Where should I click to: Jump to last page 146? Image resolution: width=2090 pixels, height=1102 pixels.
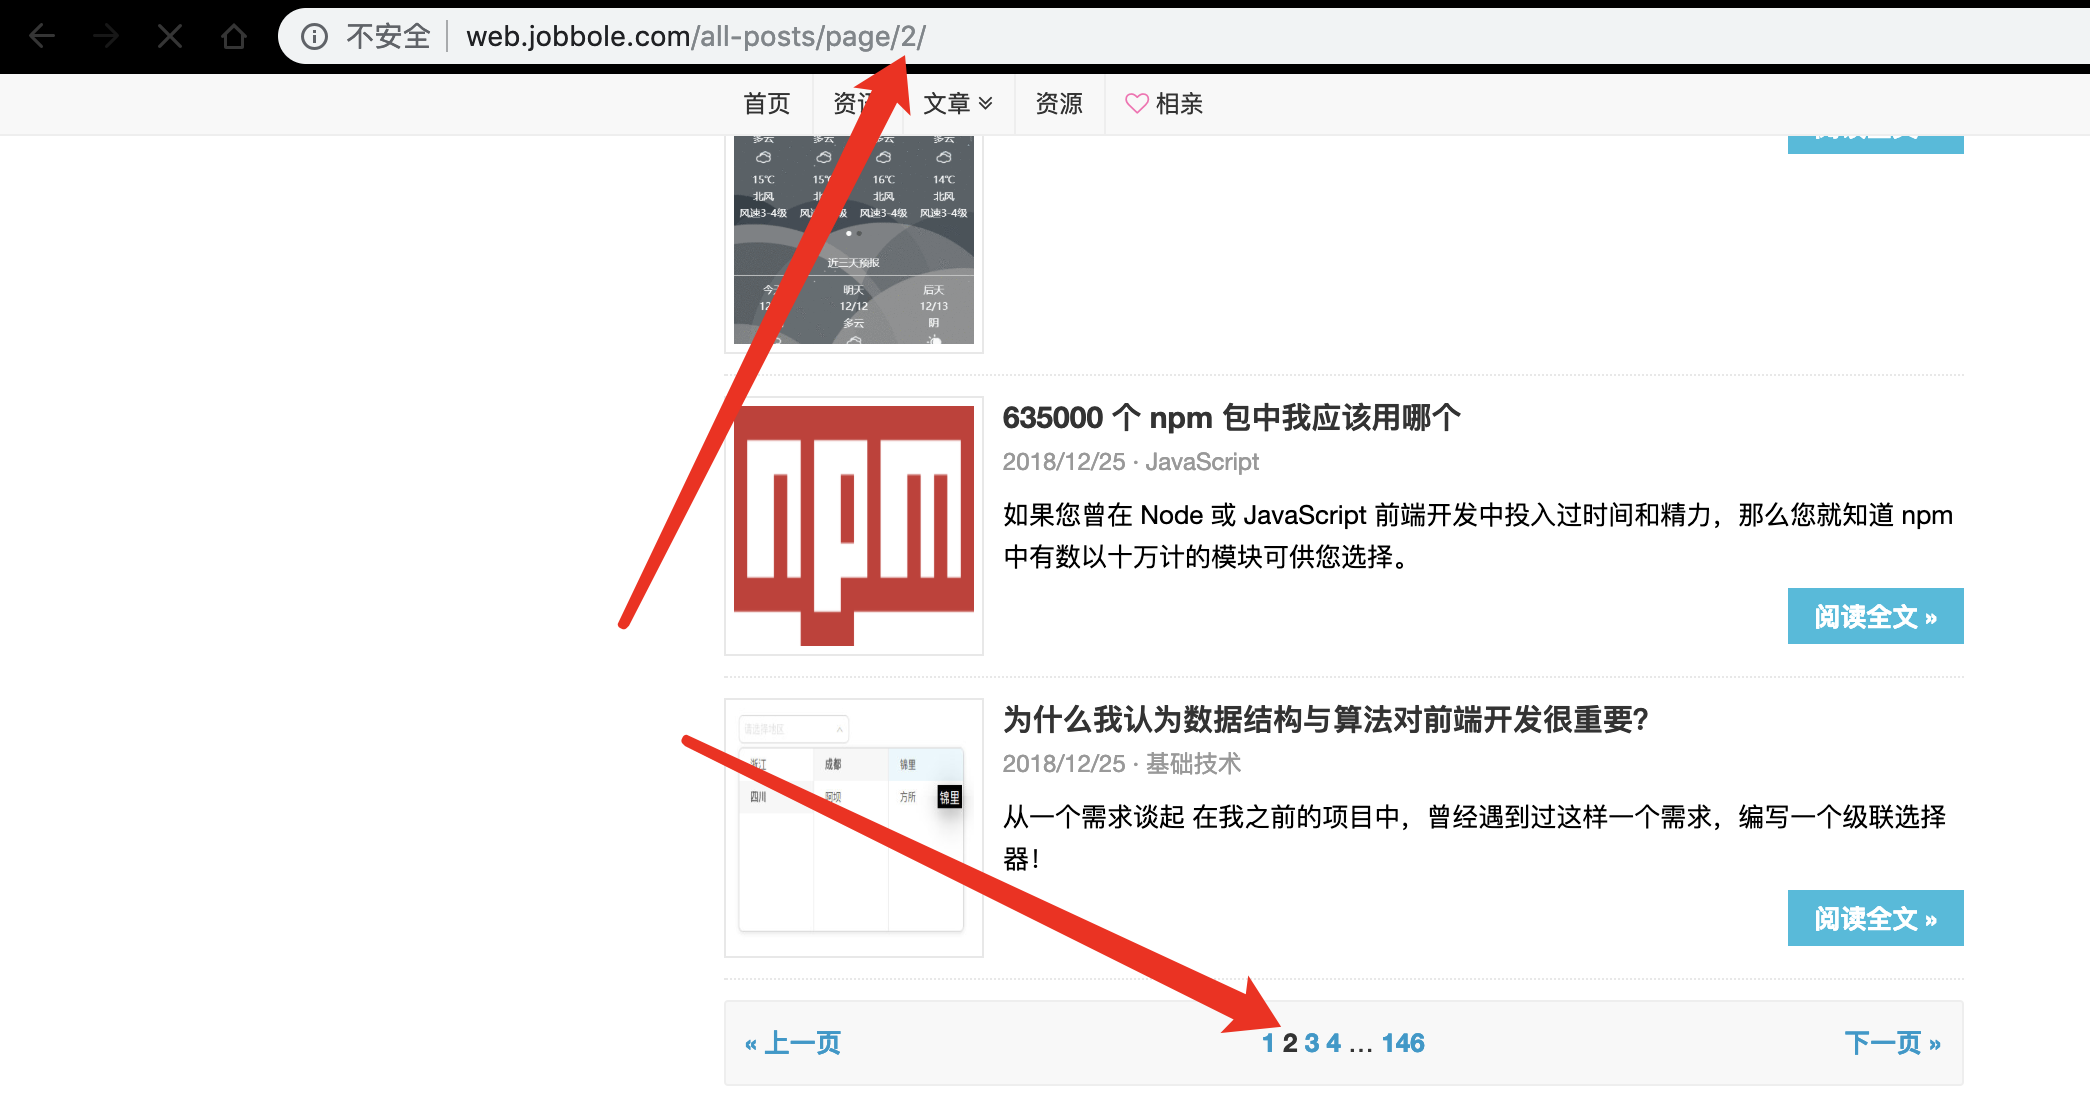click(1403, 1044)
